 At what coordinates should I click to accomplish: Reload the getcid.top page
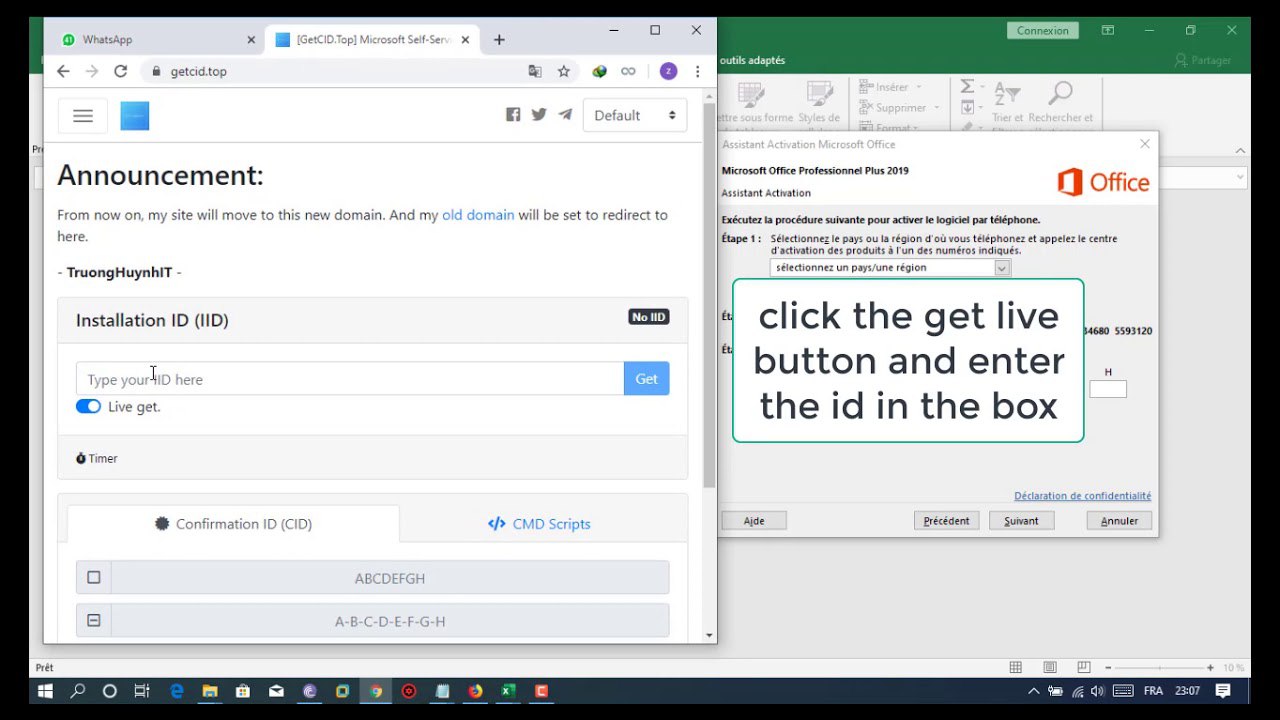click(x=121, y=71)
